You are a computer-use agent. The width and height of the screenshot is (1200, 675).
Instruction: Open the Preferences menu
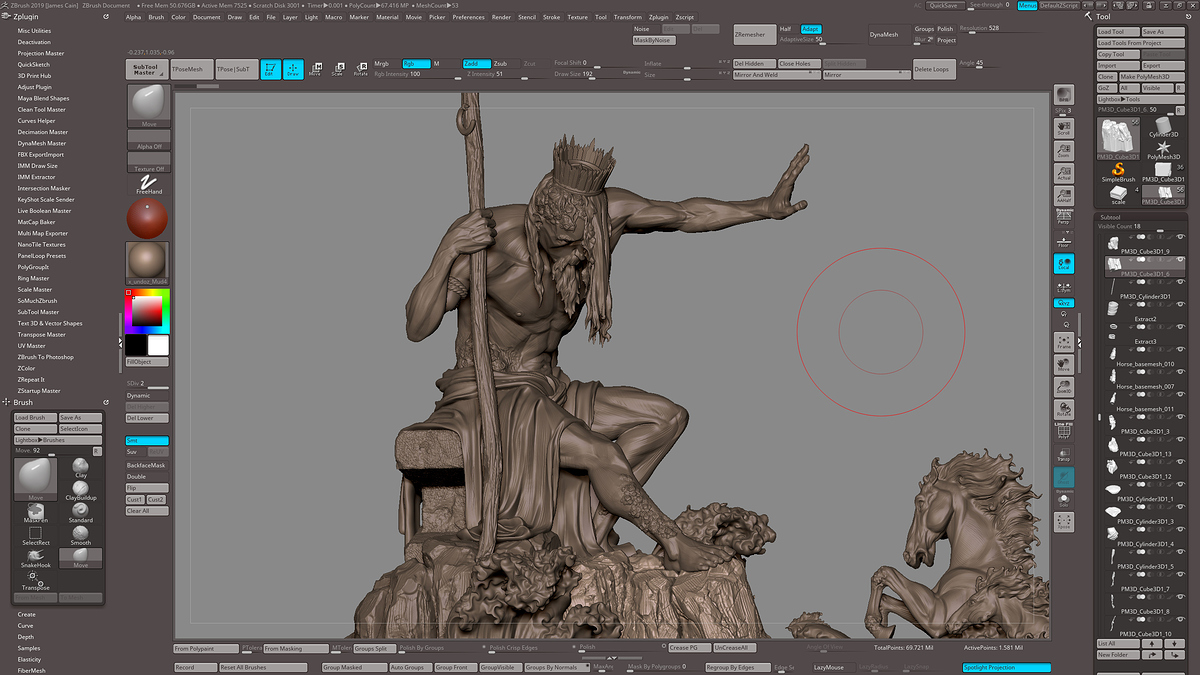coord(468,17)
